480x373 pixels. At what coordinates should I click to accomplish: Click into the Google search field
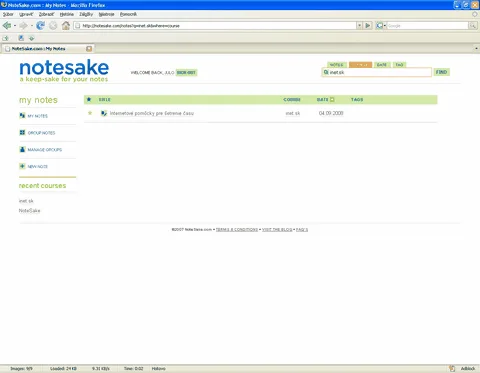[x=427, y=26]
